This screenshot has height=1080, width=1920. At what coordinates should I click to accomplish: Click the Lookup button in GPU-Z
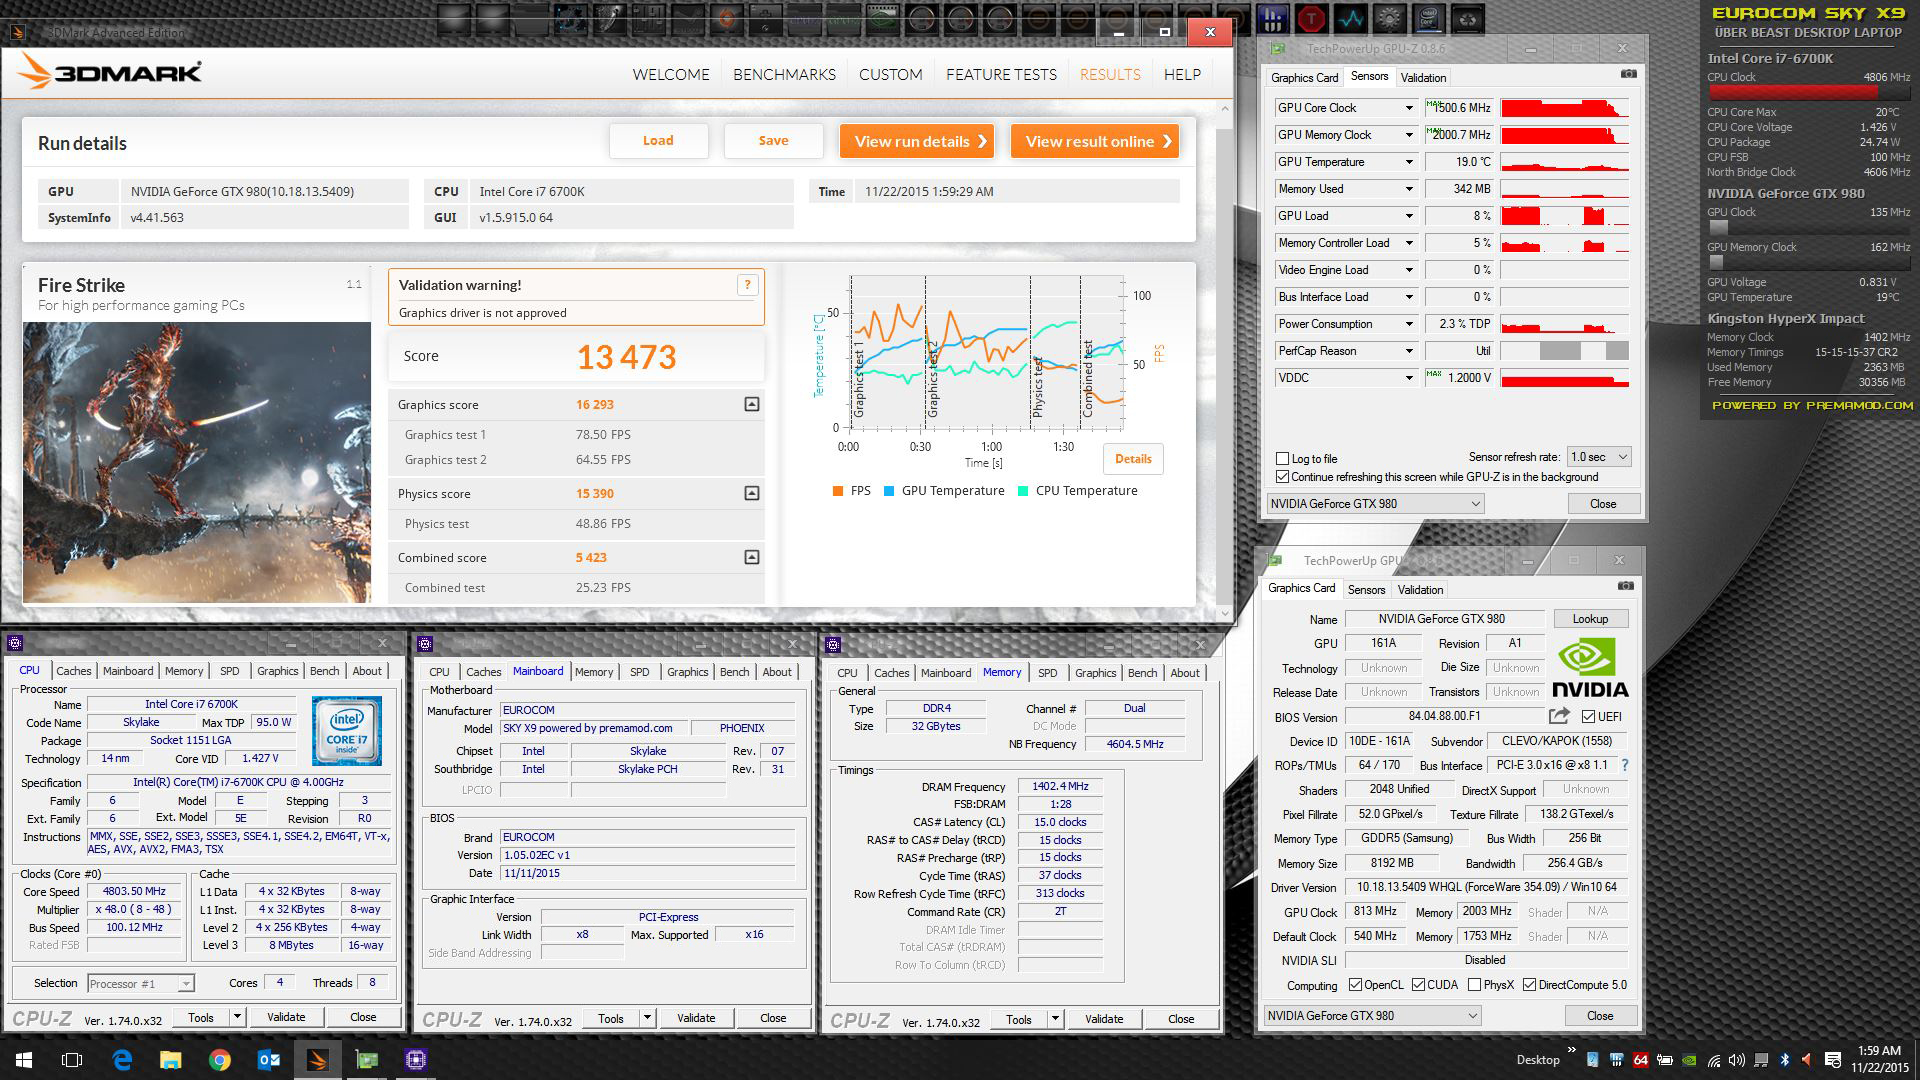pos(1590,619)
